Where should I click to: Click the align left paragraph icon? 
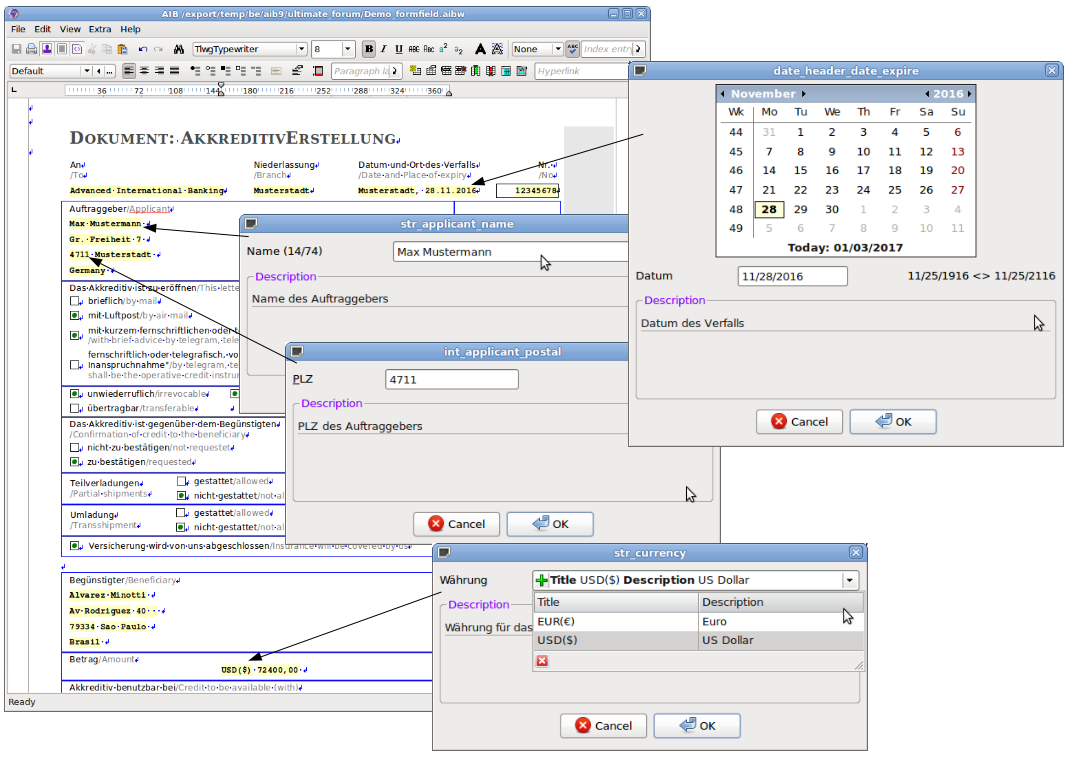[129, 71]
